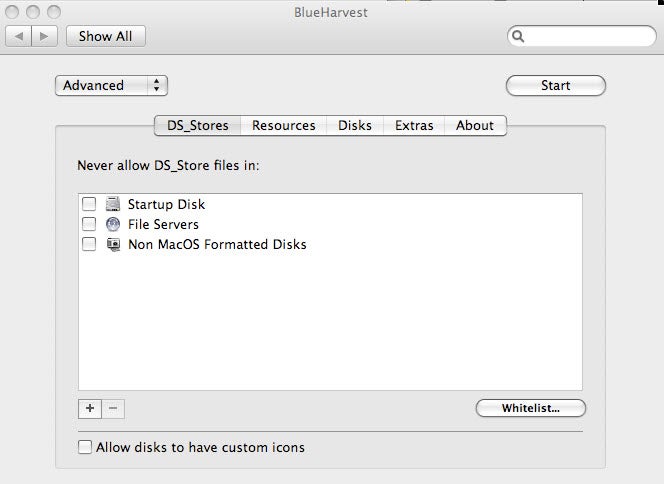This screenshot has width=664, height=484.
Task: Select the Extras tab
Action: pos(414,126)
